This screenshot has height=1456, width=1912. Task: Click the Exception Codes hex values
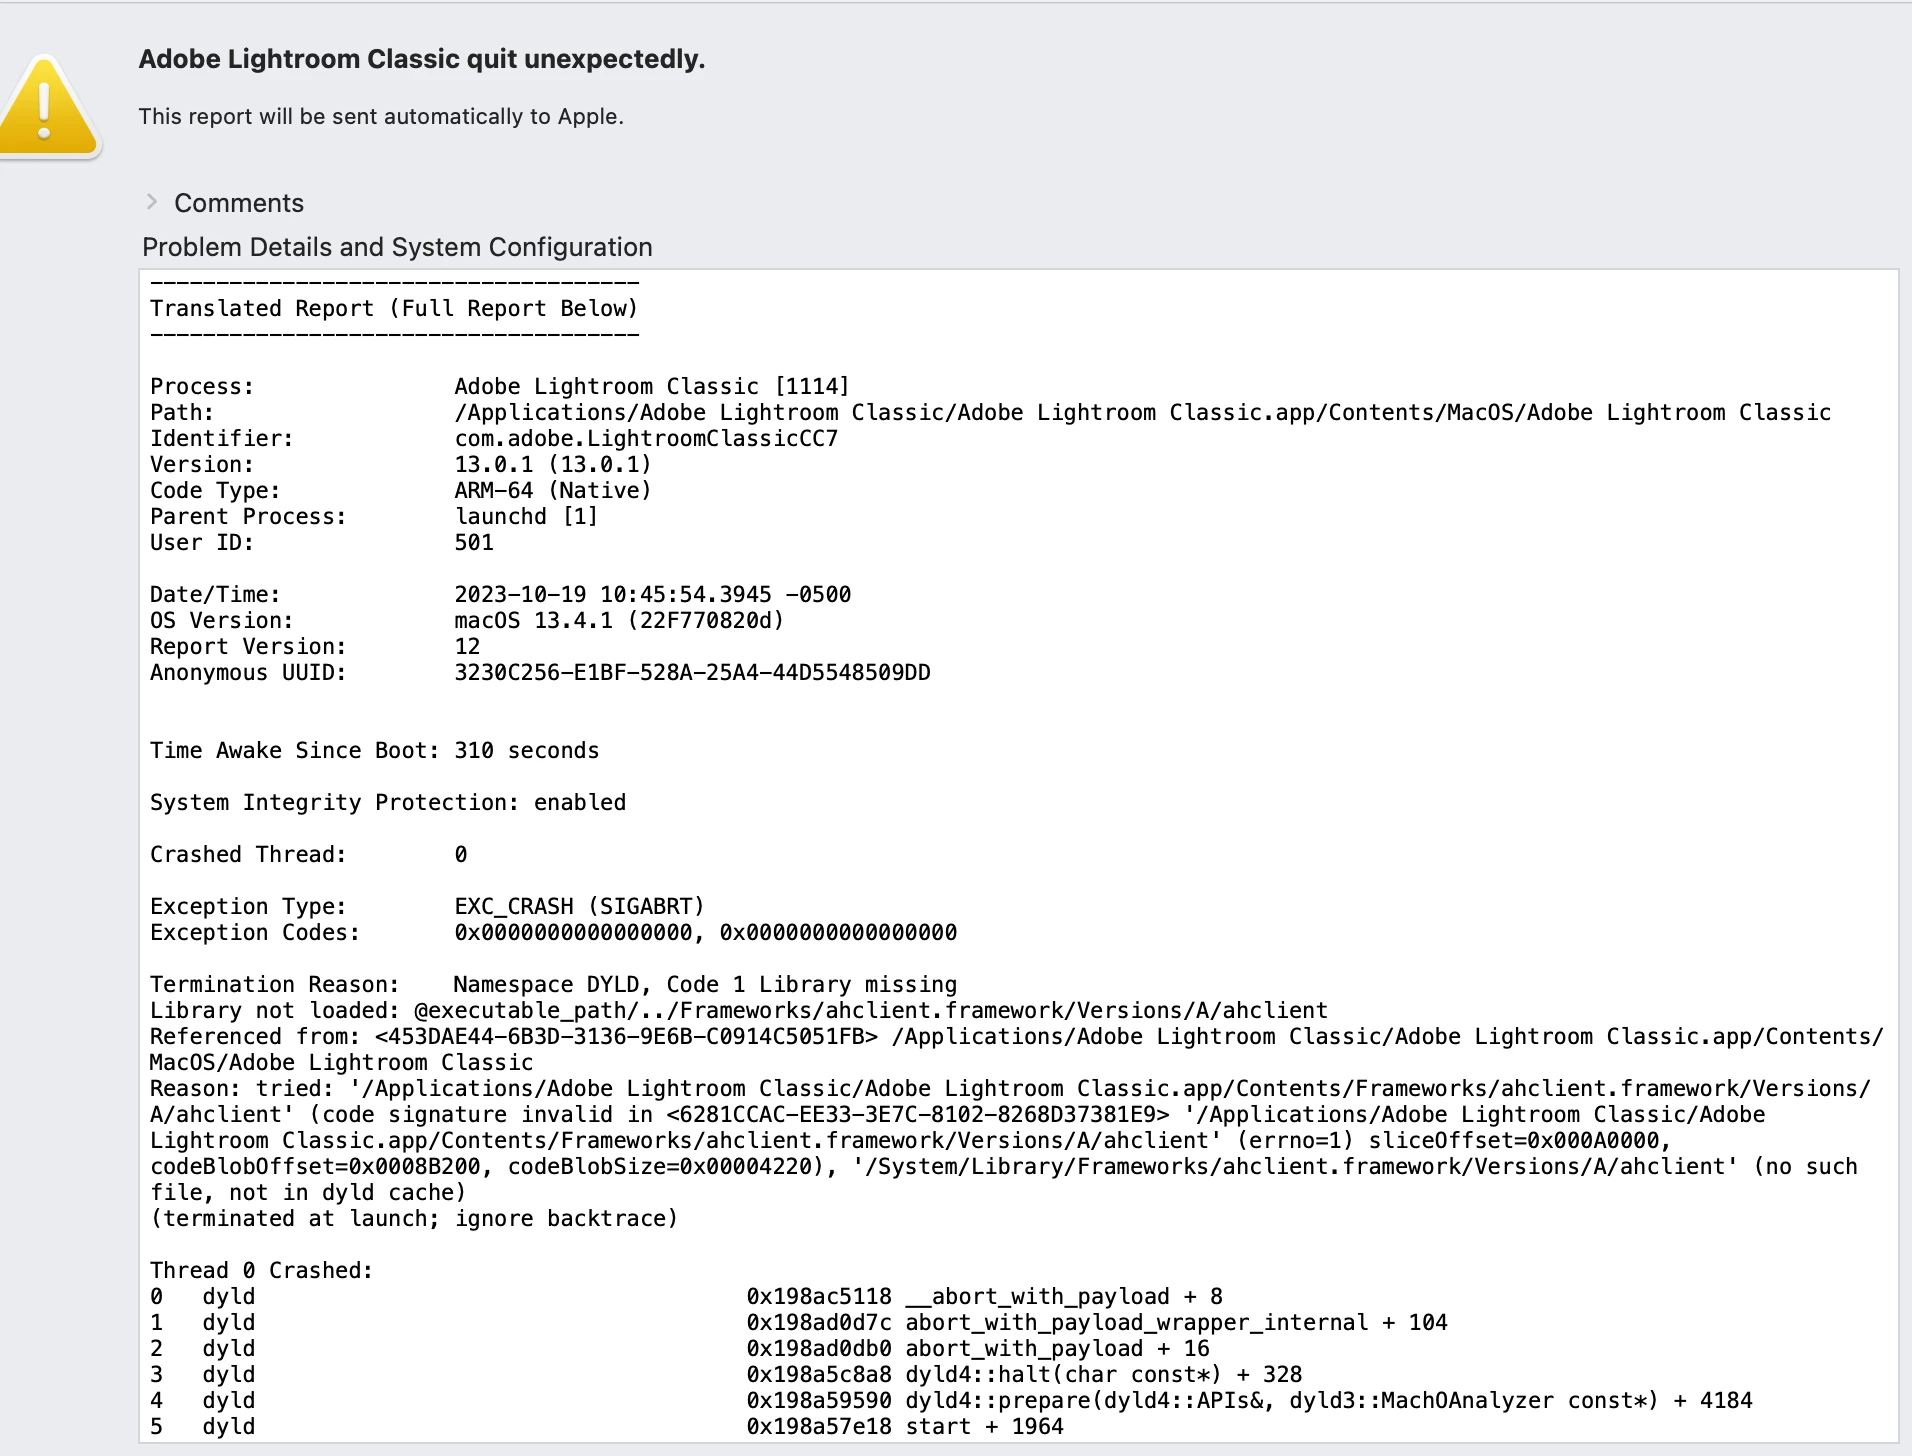706,932
